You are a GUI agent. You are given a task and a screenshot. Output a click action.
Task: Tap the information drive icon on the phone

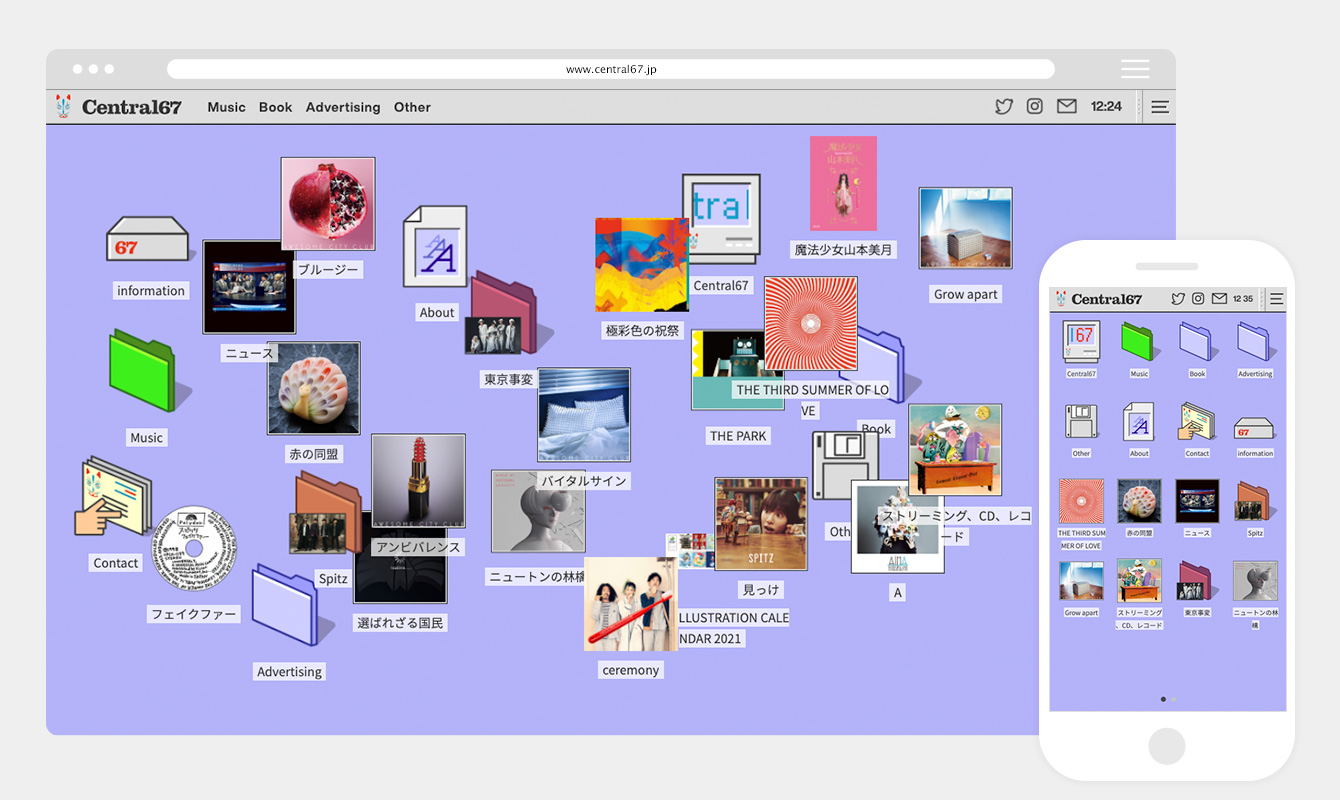(x=1255, y=427)
